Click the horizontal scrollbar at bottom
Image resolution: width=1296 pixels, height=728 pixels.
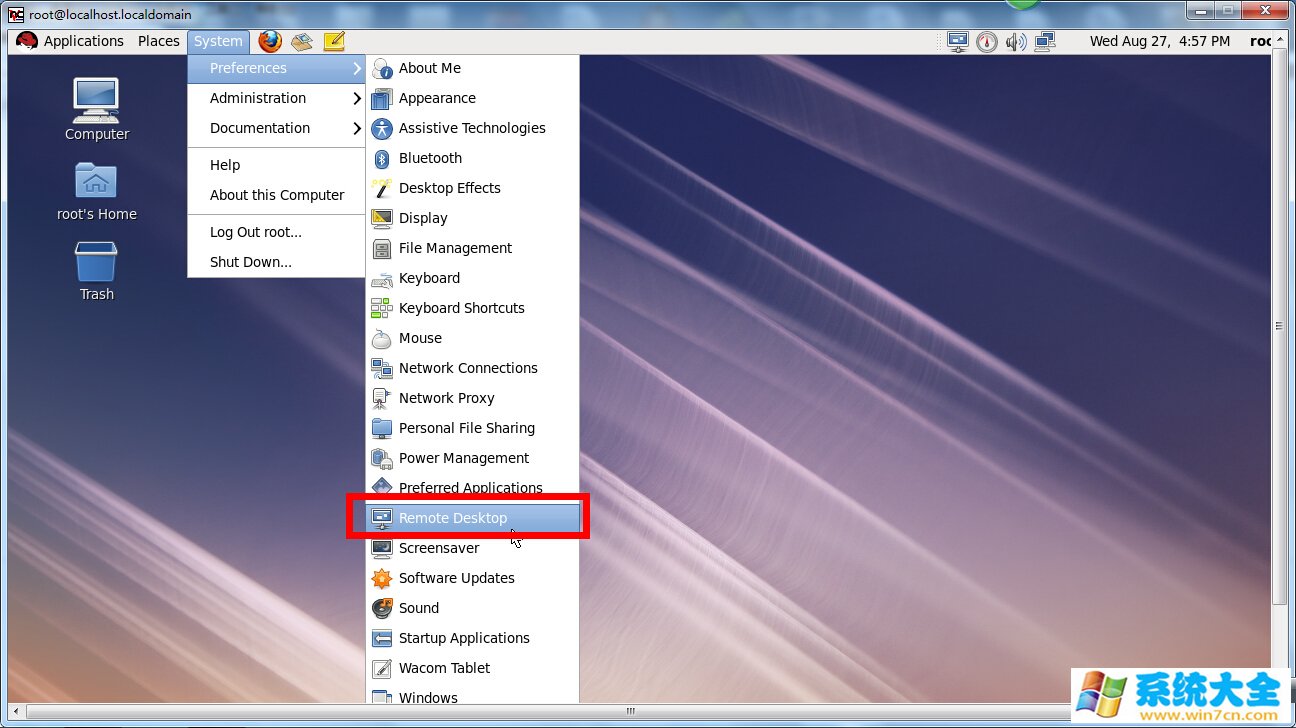click(x=631, y=711)
